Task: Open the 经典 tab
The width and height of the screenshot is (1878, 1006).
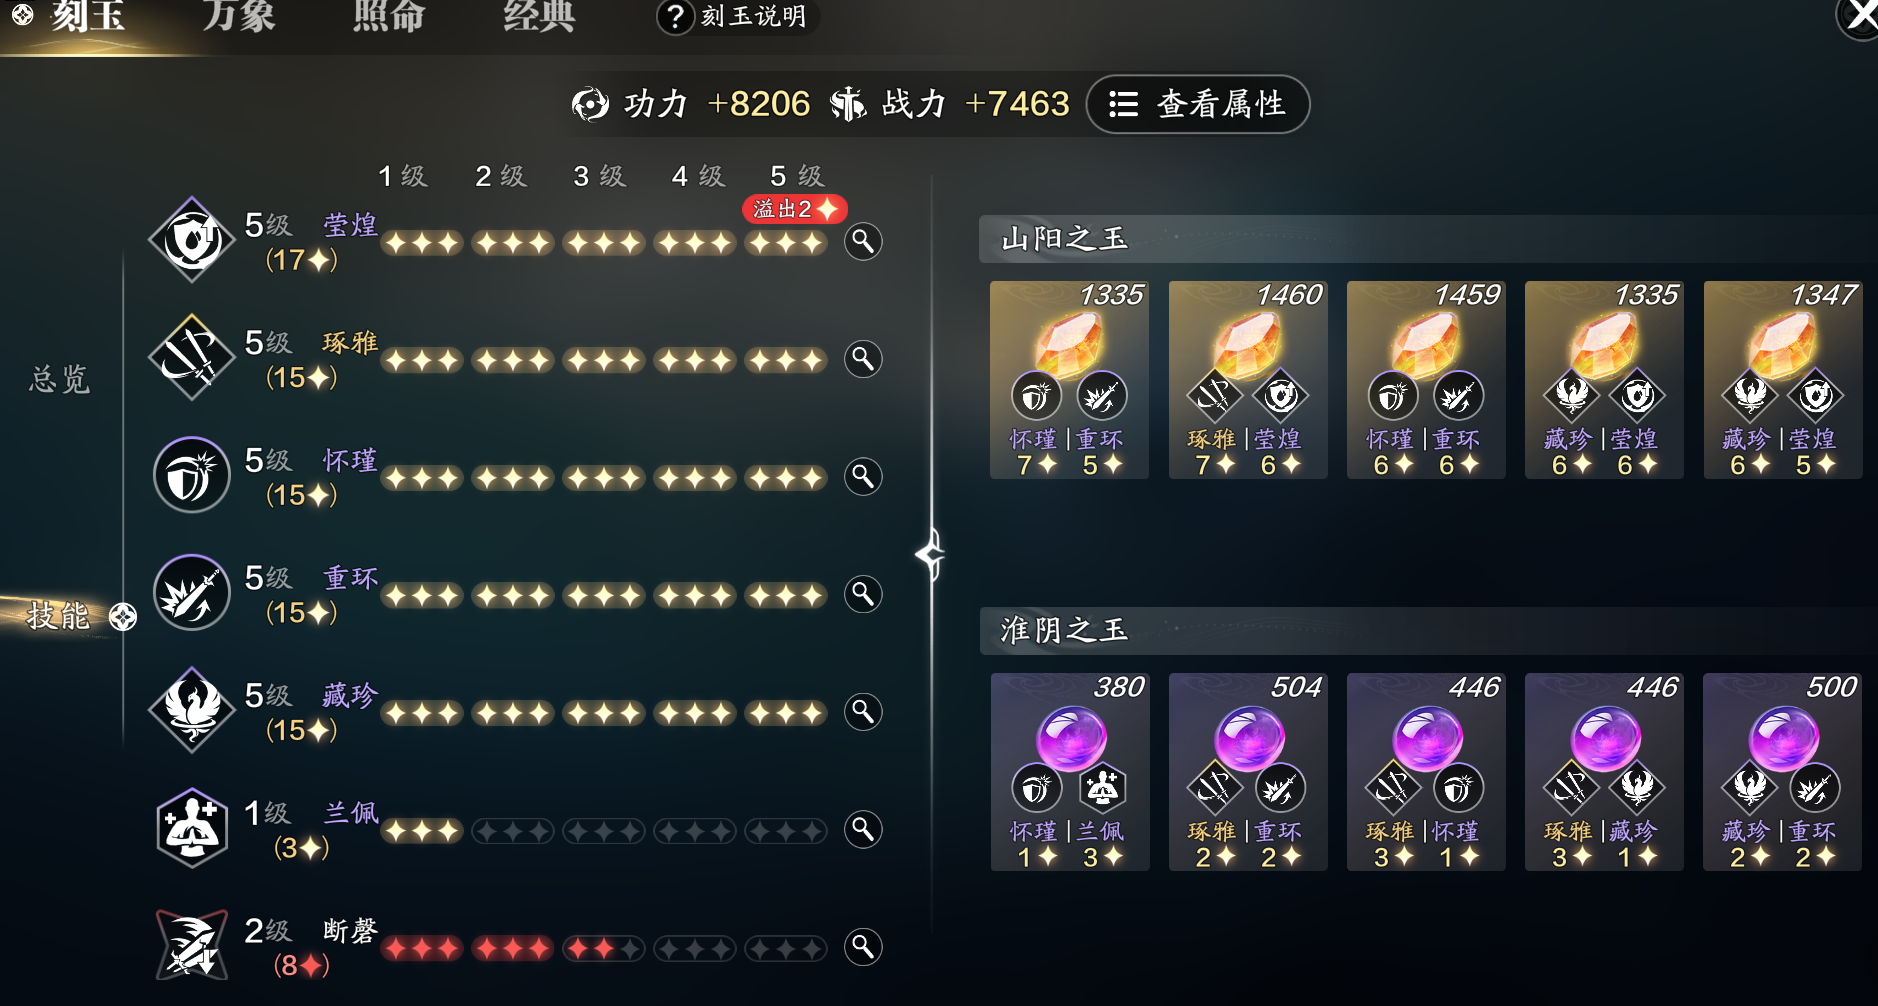Action: coord(539,16)
